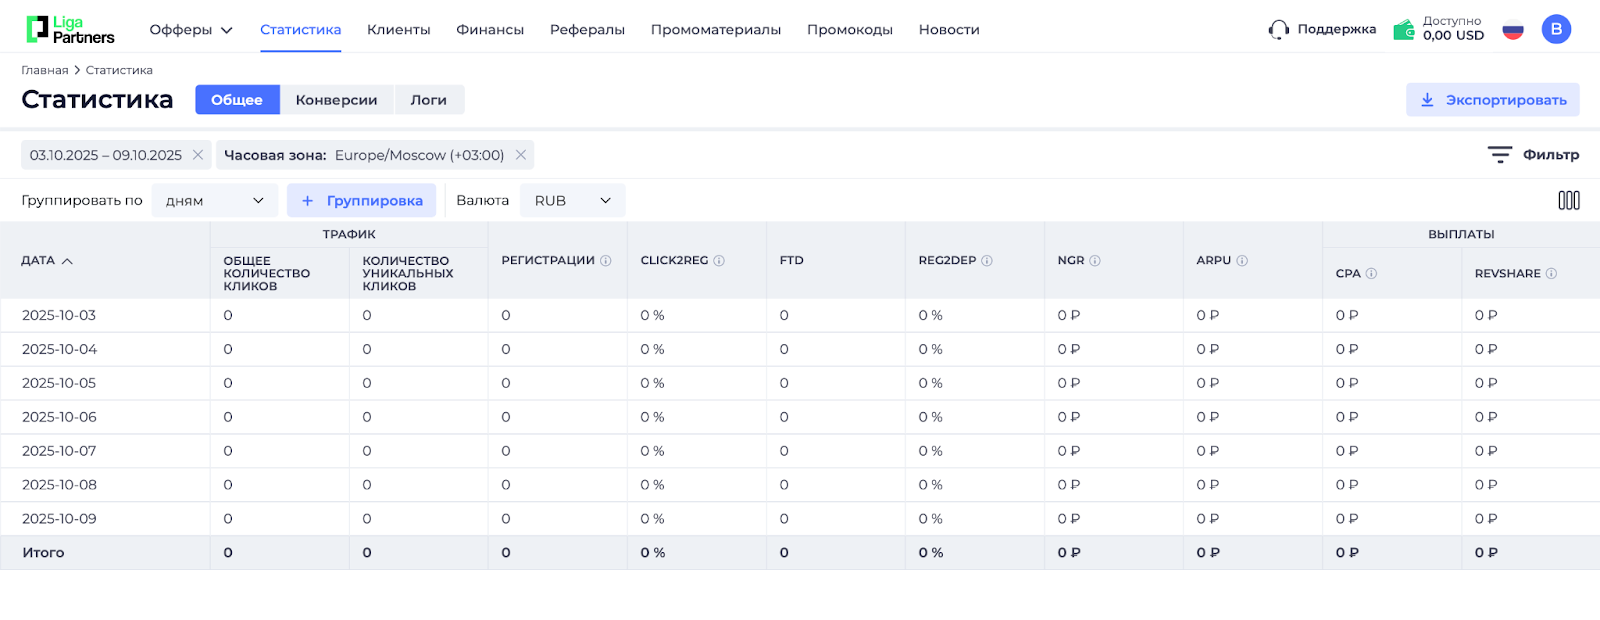The image size is (1600, 620).
Task: Go to Финансы in the navigation
Action: (x=490, y=30)
